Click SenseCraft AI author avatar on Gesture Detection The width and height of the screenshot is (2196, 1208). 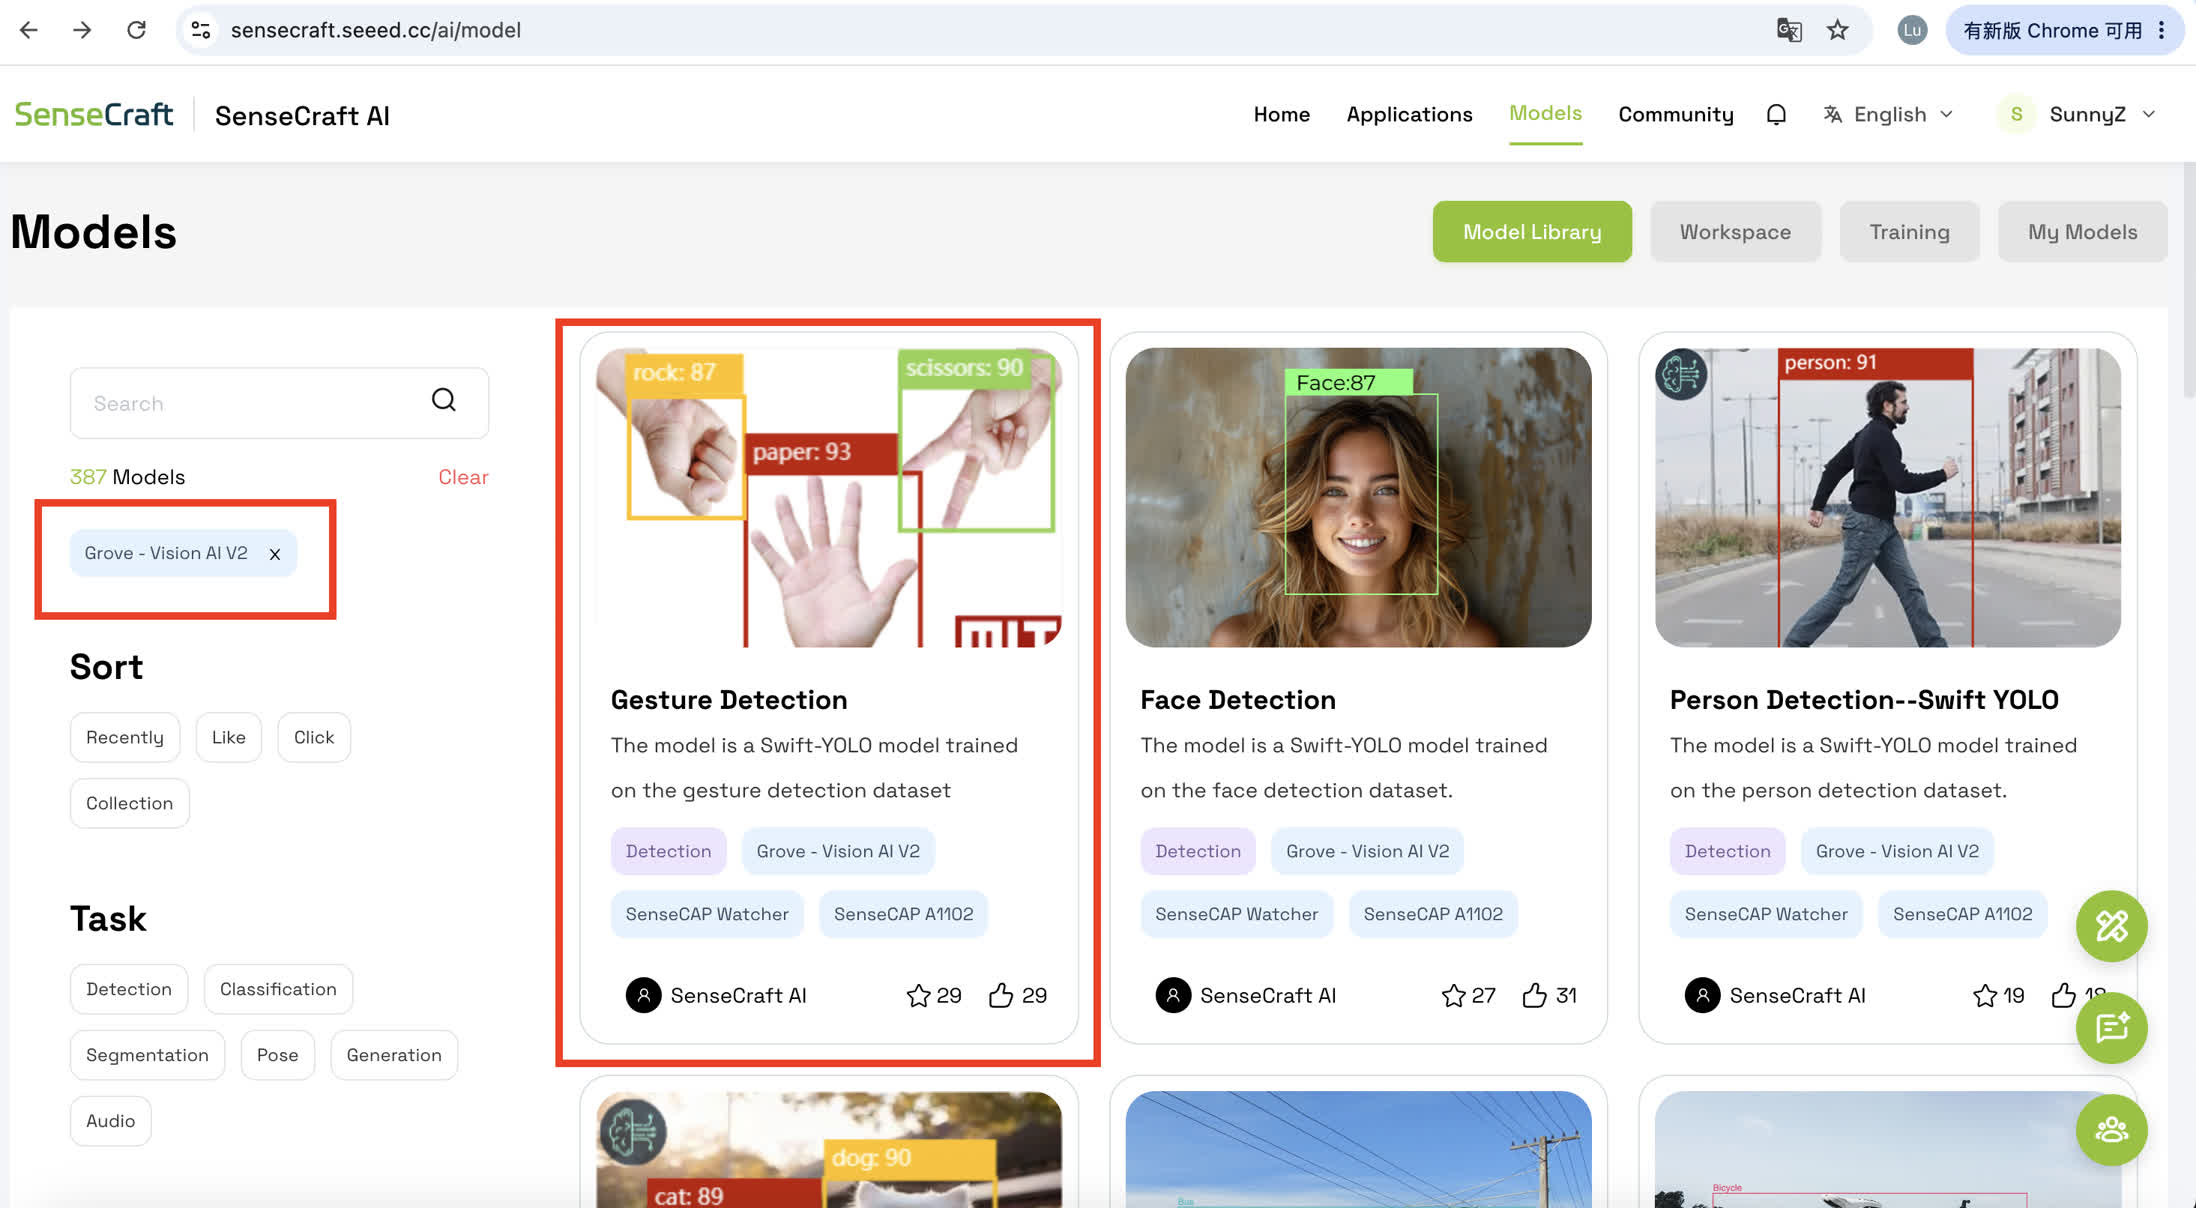(x=643, y=995)
